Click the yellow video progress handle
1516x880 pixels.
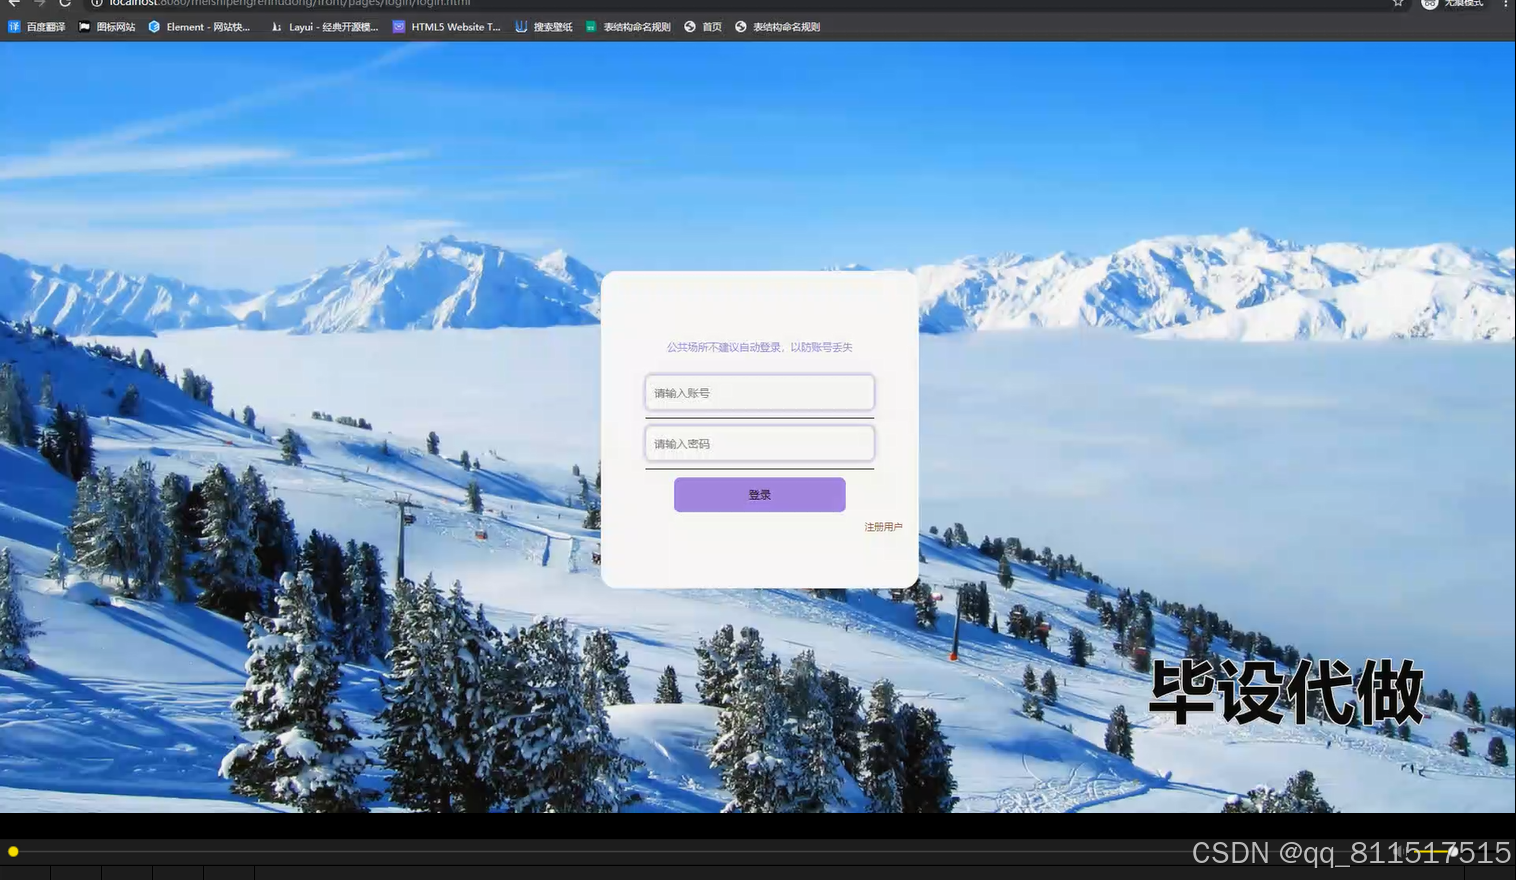[x=13, y=852]
